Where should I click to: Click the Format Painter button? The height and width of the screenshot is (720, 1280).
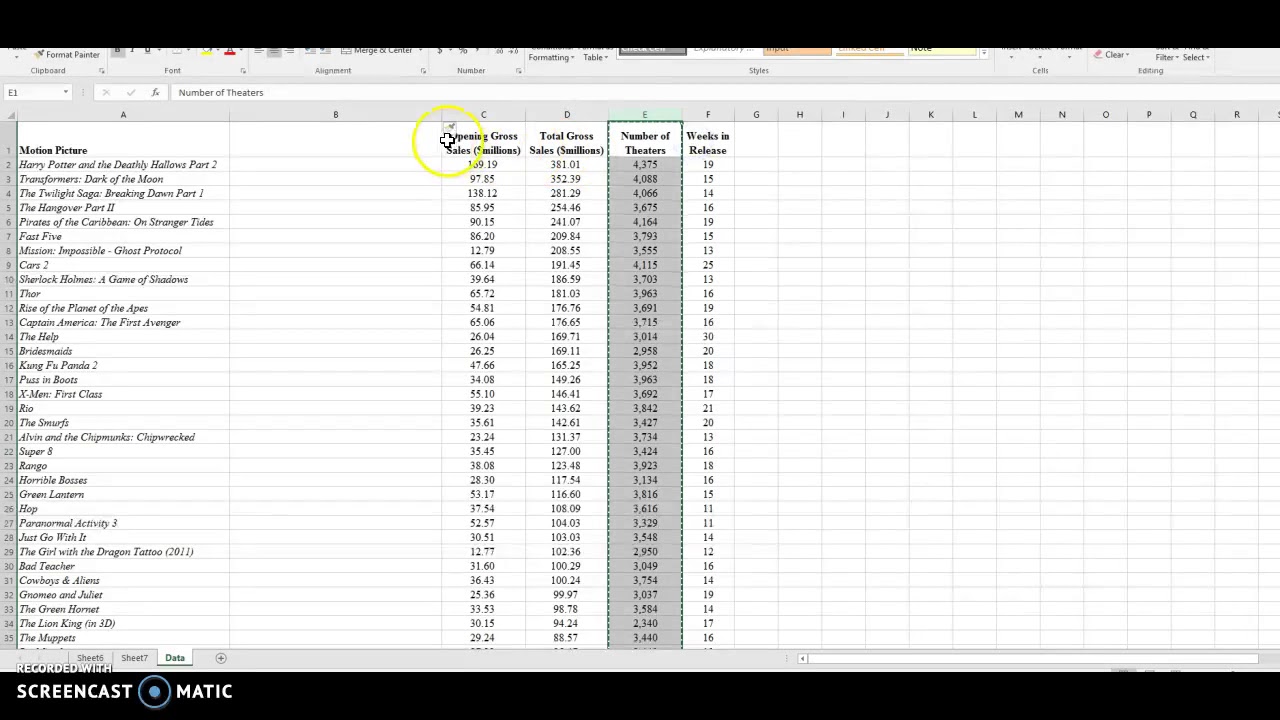point(67,54)
